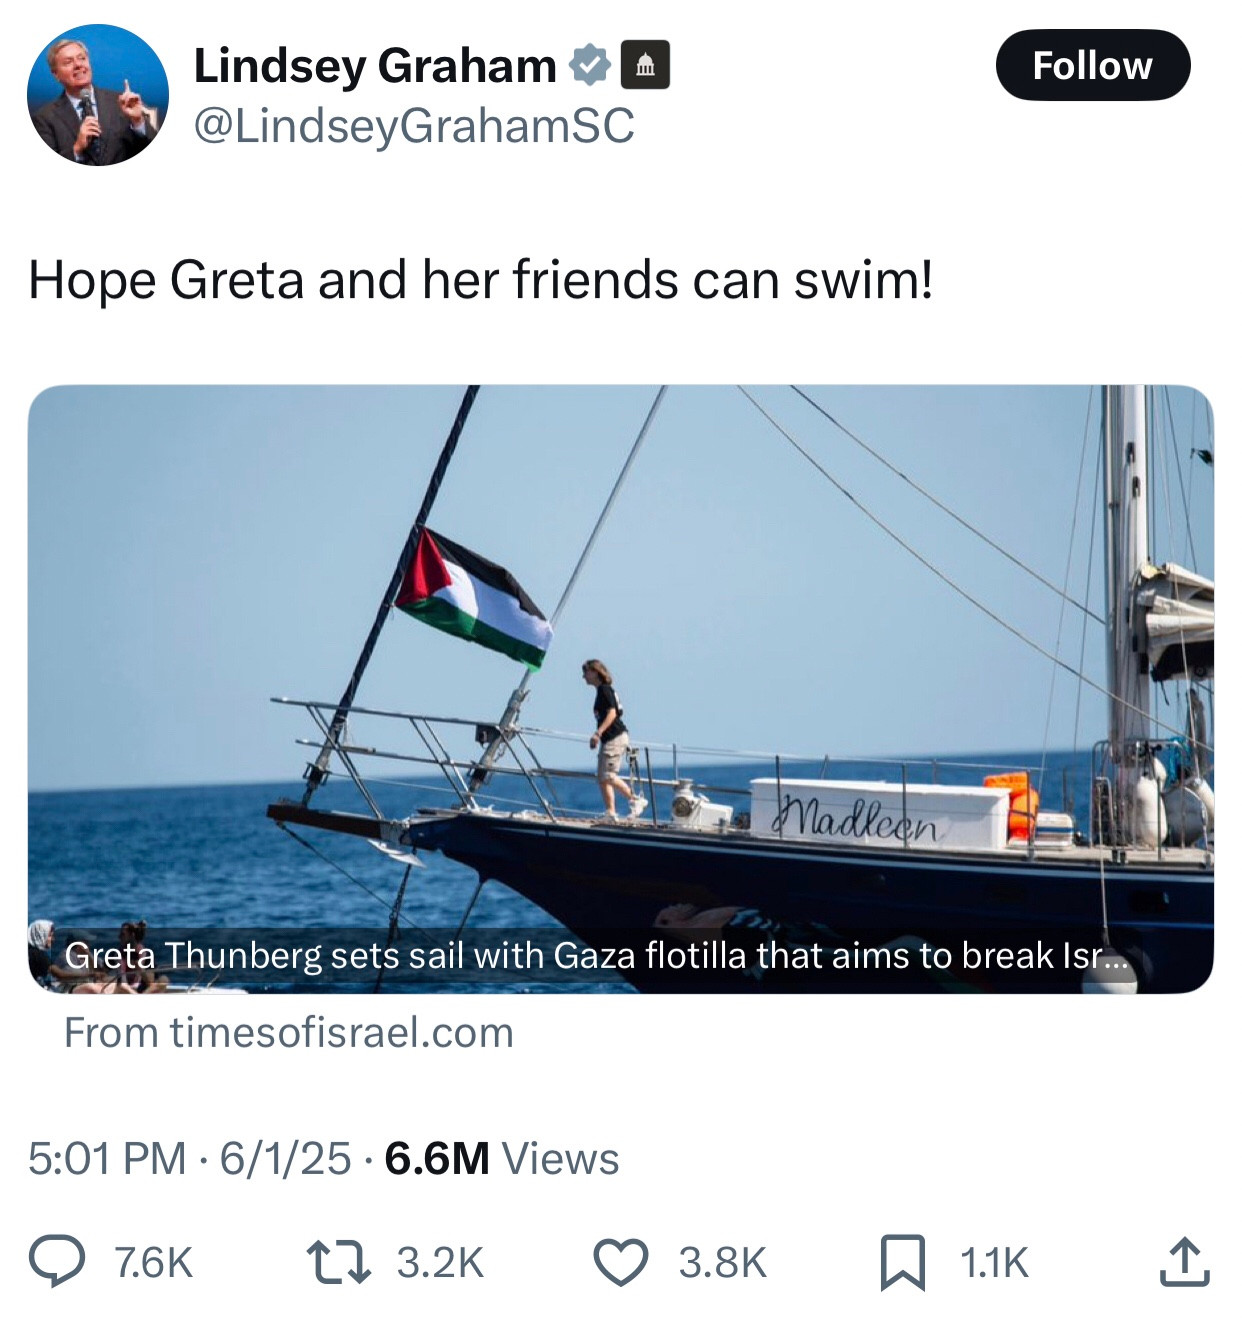This screenshot has width=1242, height=1341.
Task: Click the 7.6K replies count
Action: (153, 1262)
